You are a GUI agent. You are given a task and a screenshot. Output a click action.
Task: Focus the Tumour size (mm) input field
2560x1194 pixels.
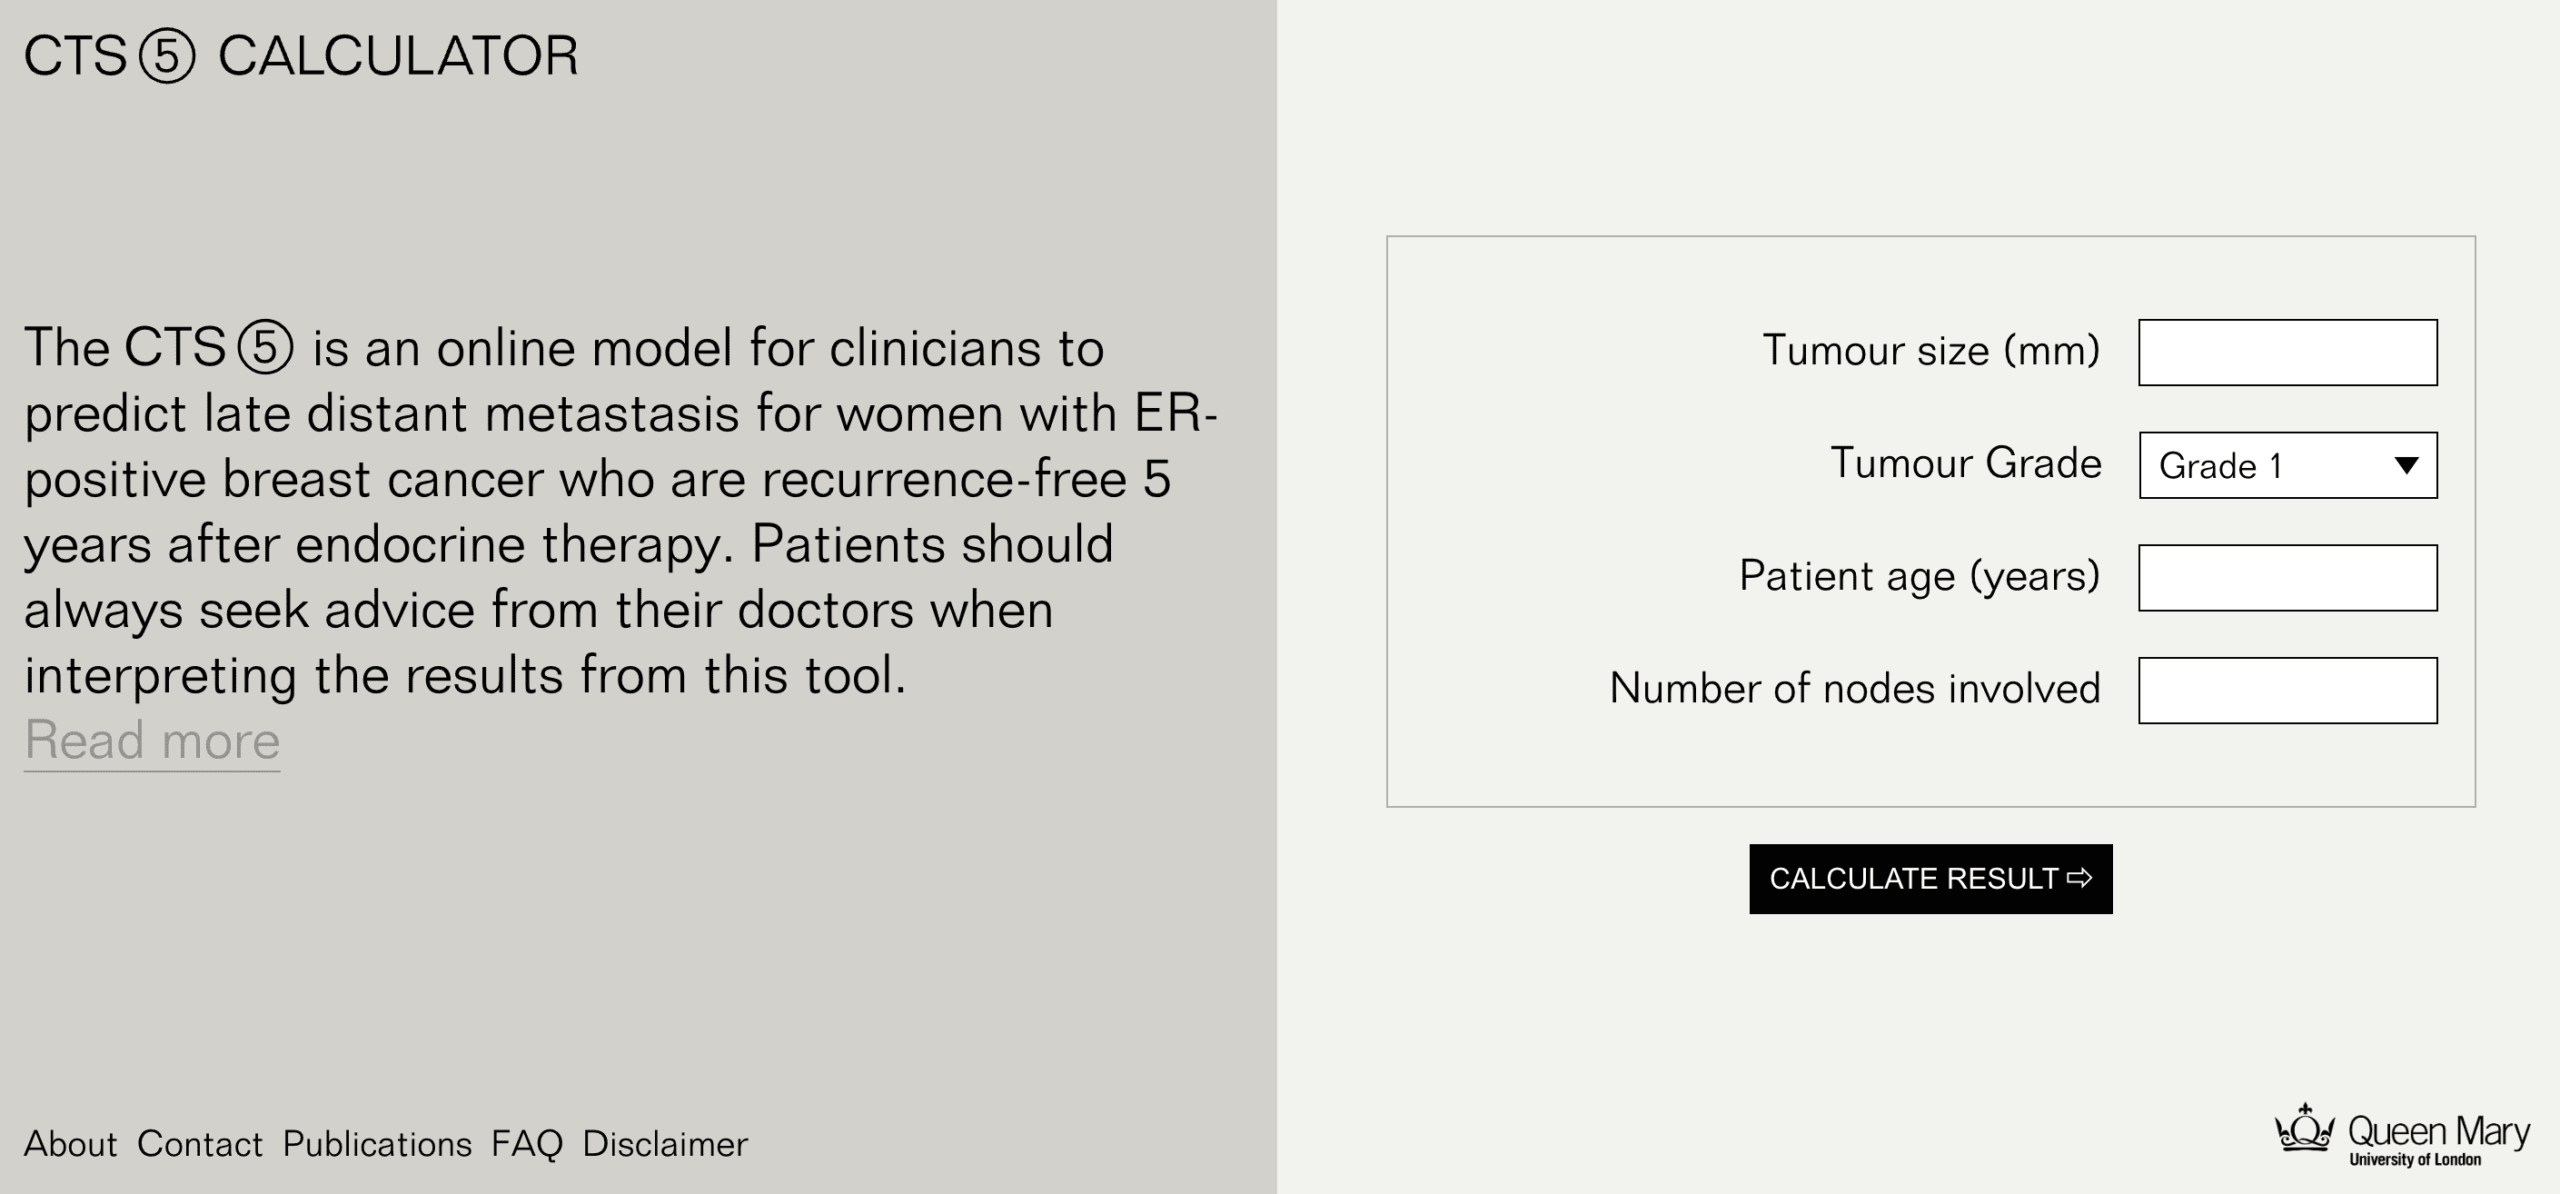[2288, 352]
